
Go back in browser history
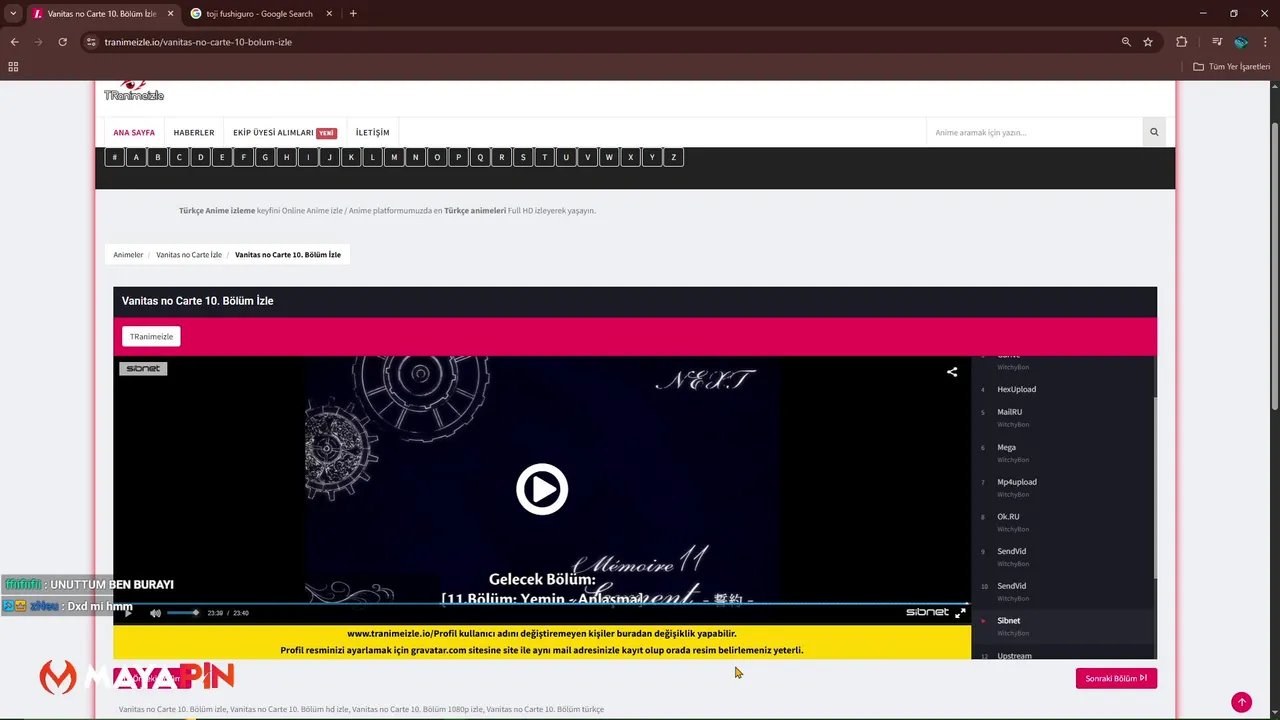click(x=14, y=42)
